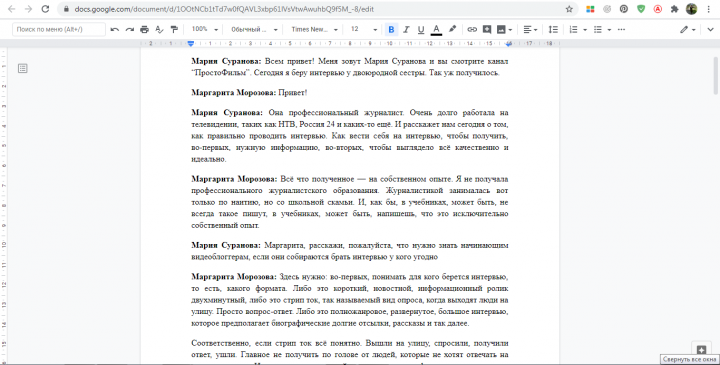Click the text 'ПростоФильм' in document
Screen dimensions: 720x365
(220, 73)
